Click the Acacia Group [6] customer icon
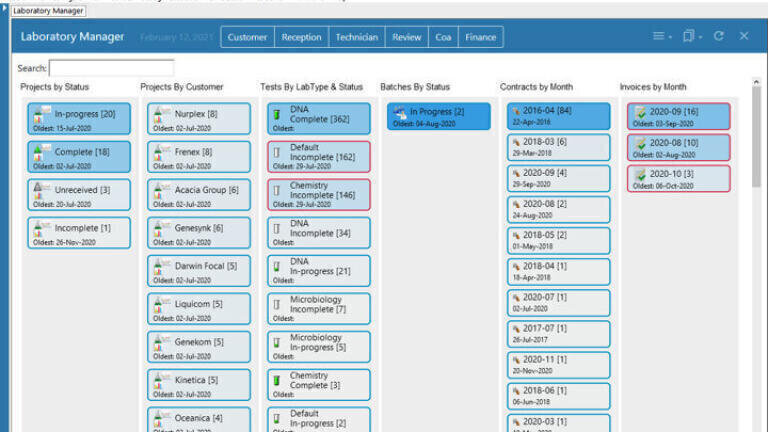This screenshot has height=432, width=768. 161,191
